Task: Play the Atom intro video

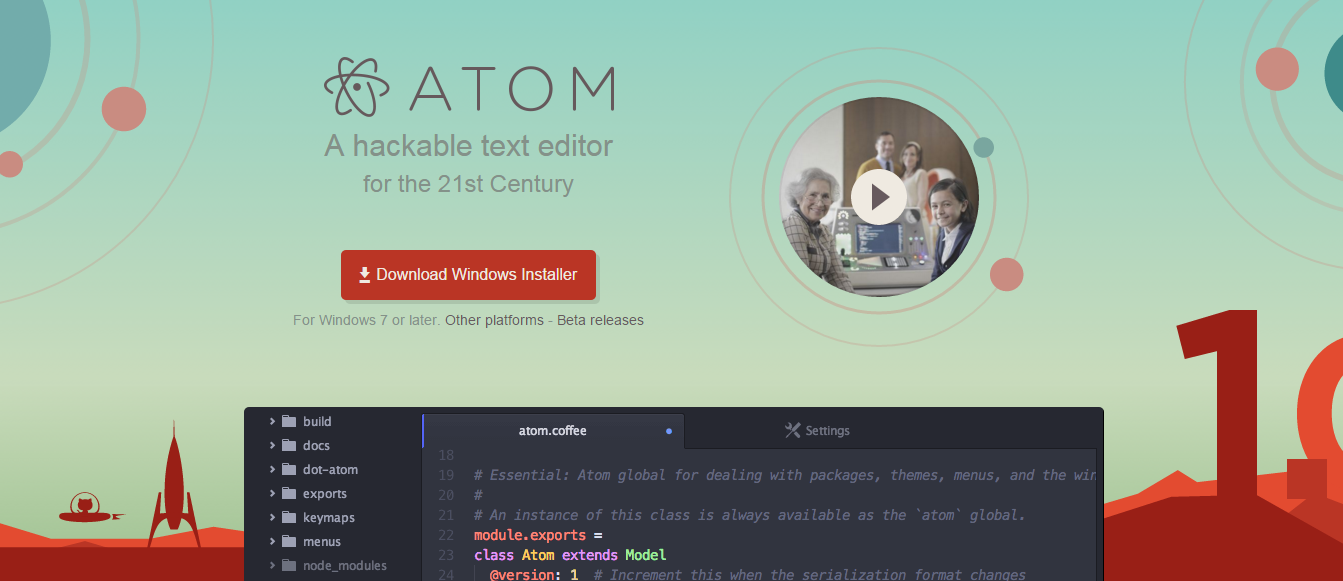Action: tap(879, 196)
